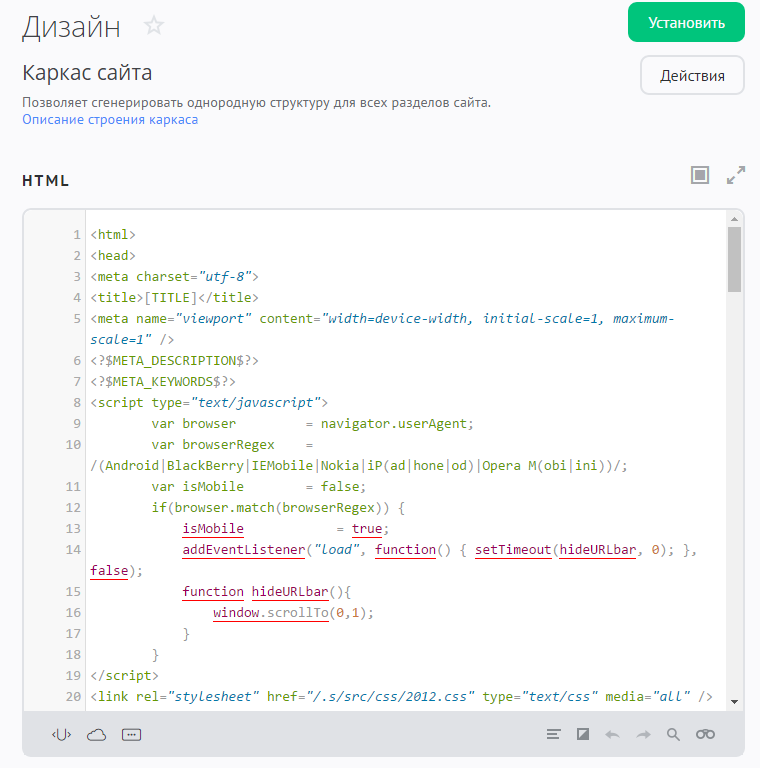Click the code brackets icon in editor toolbar
This screenshot has width=760, height=768.
[62, 735]
